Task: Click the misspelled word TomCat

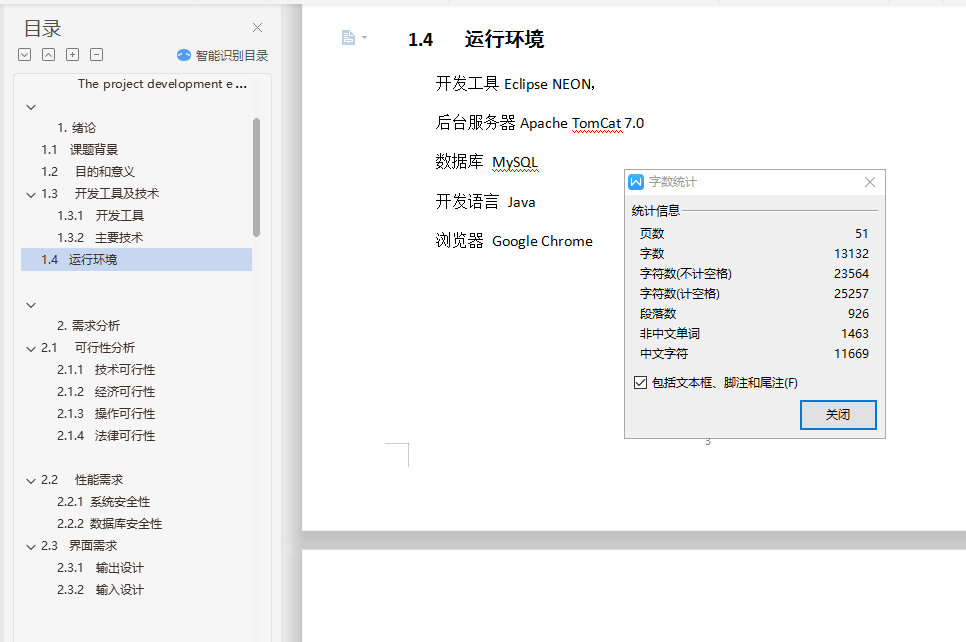Action: [596, 123]
